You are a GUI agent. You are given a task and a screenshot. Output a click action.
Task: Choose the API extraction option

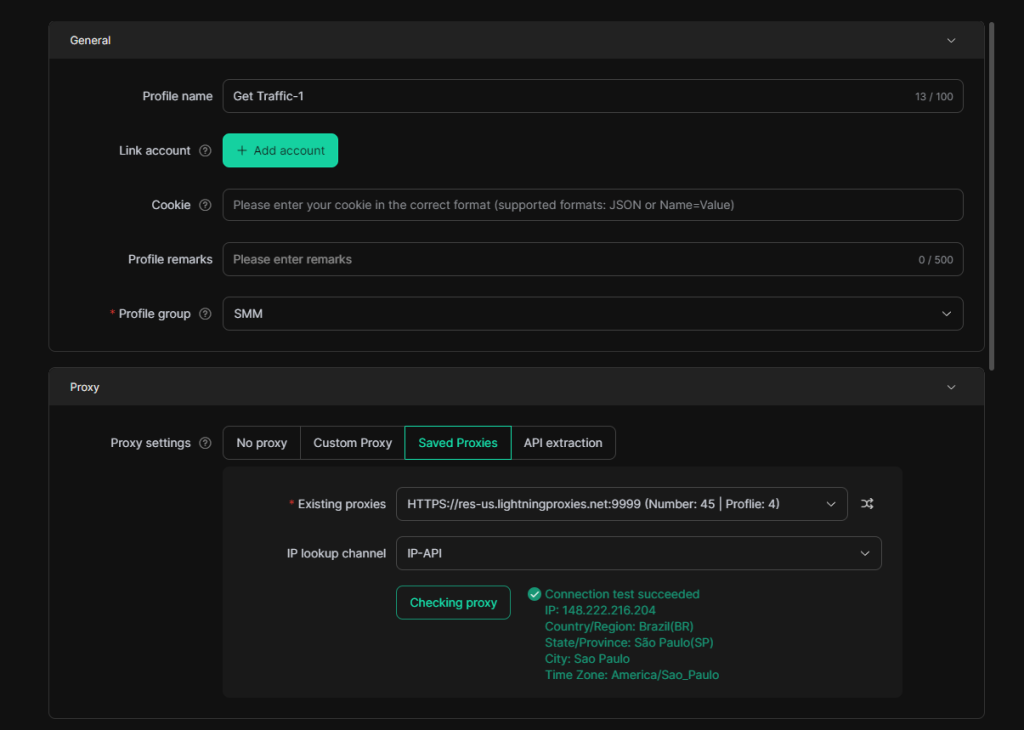pos(563,443)
